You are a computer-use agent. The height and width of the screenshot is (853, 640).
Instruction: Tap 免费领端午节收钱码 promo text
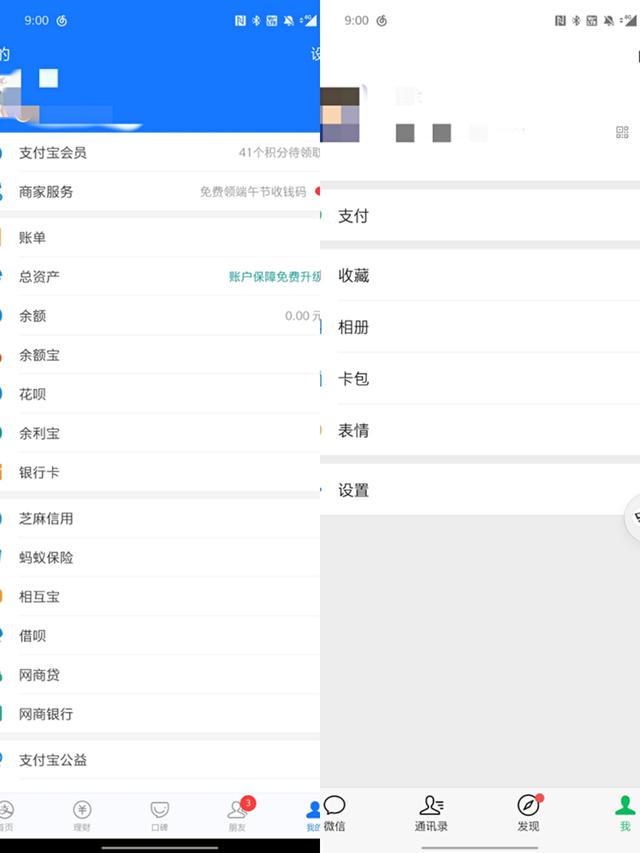pyautogui.click(x=253, y=191)
